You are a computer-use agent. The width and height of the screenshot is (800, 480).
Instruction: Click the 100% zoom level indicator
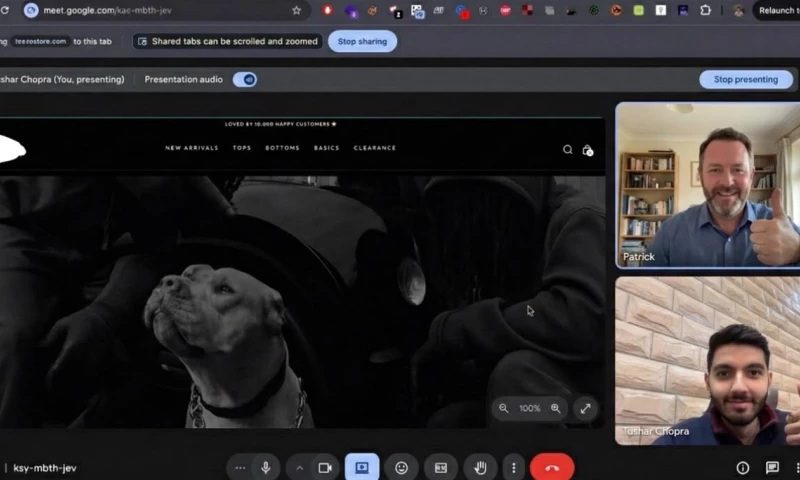click(x=530, y=408)
